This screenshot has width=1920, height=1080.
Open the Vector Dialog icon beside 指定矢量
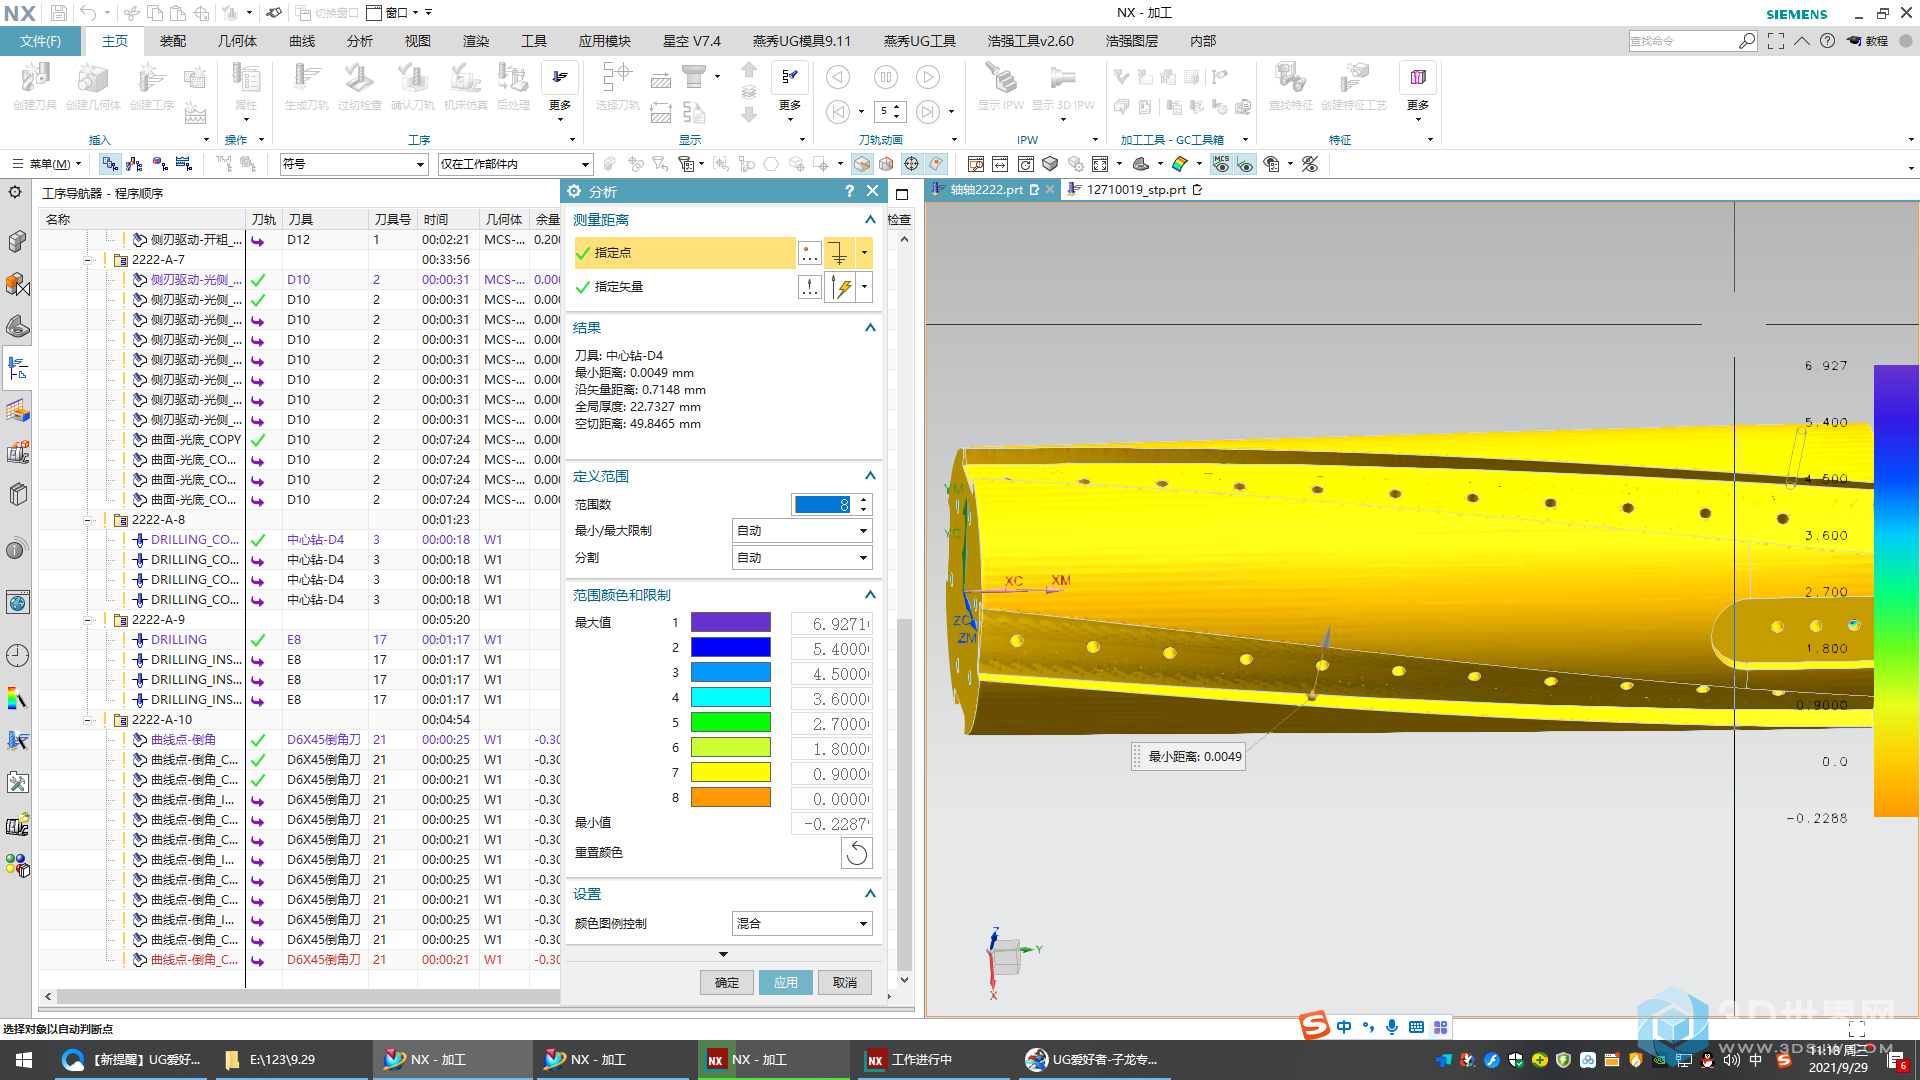(810, 288)
